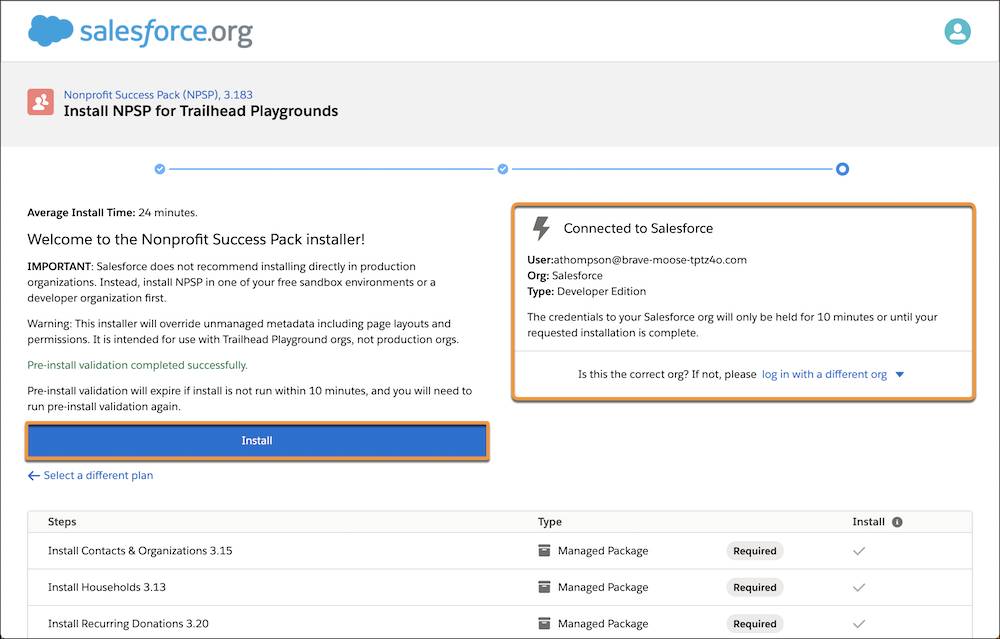Click Connected to Salesforce heading
The image size is (1000, 639).
click(x=638, y=228)
